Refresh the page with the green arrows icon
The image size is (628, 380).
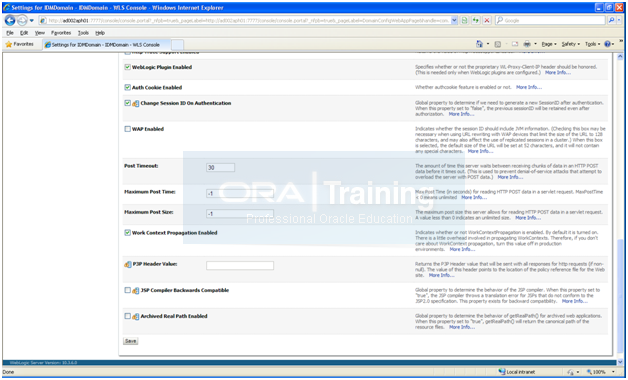476,20
